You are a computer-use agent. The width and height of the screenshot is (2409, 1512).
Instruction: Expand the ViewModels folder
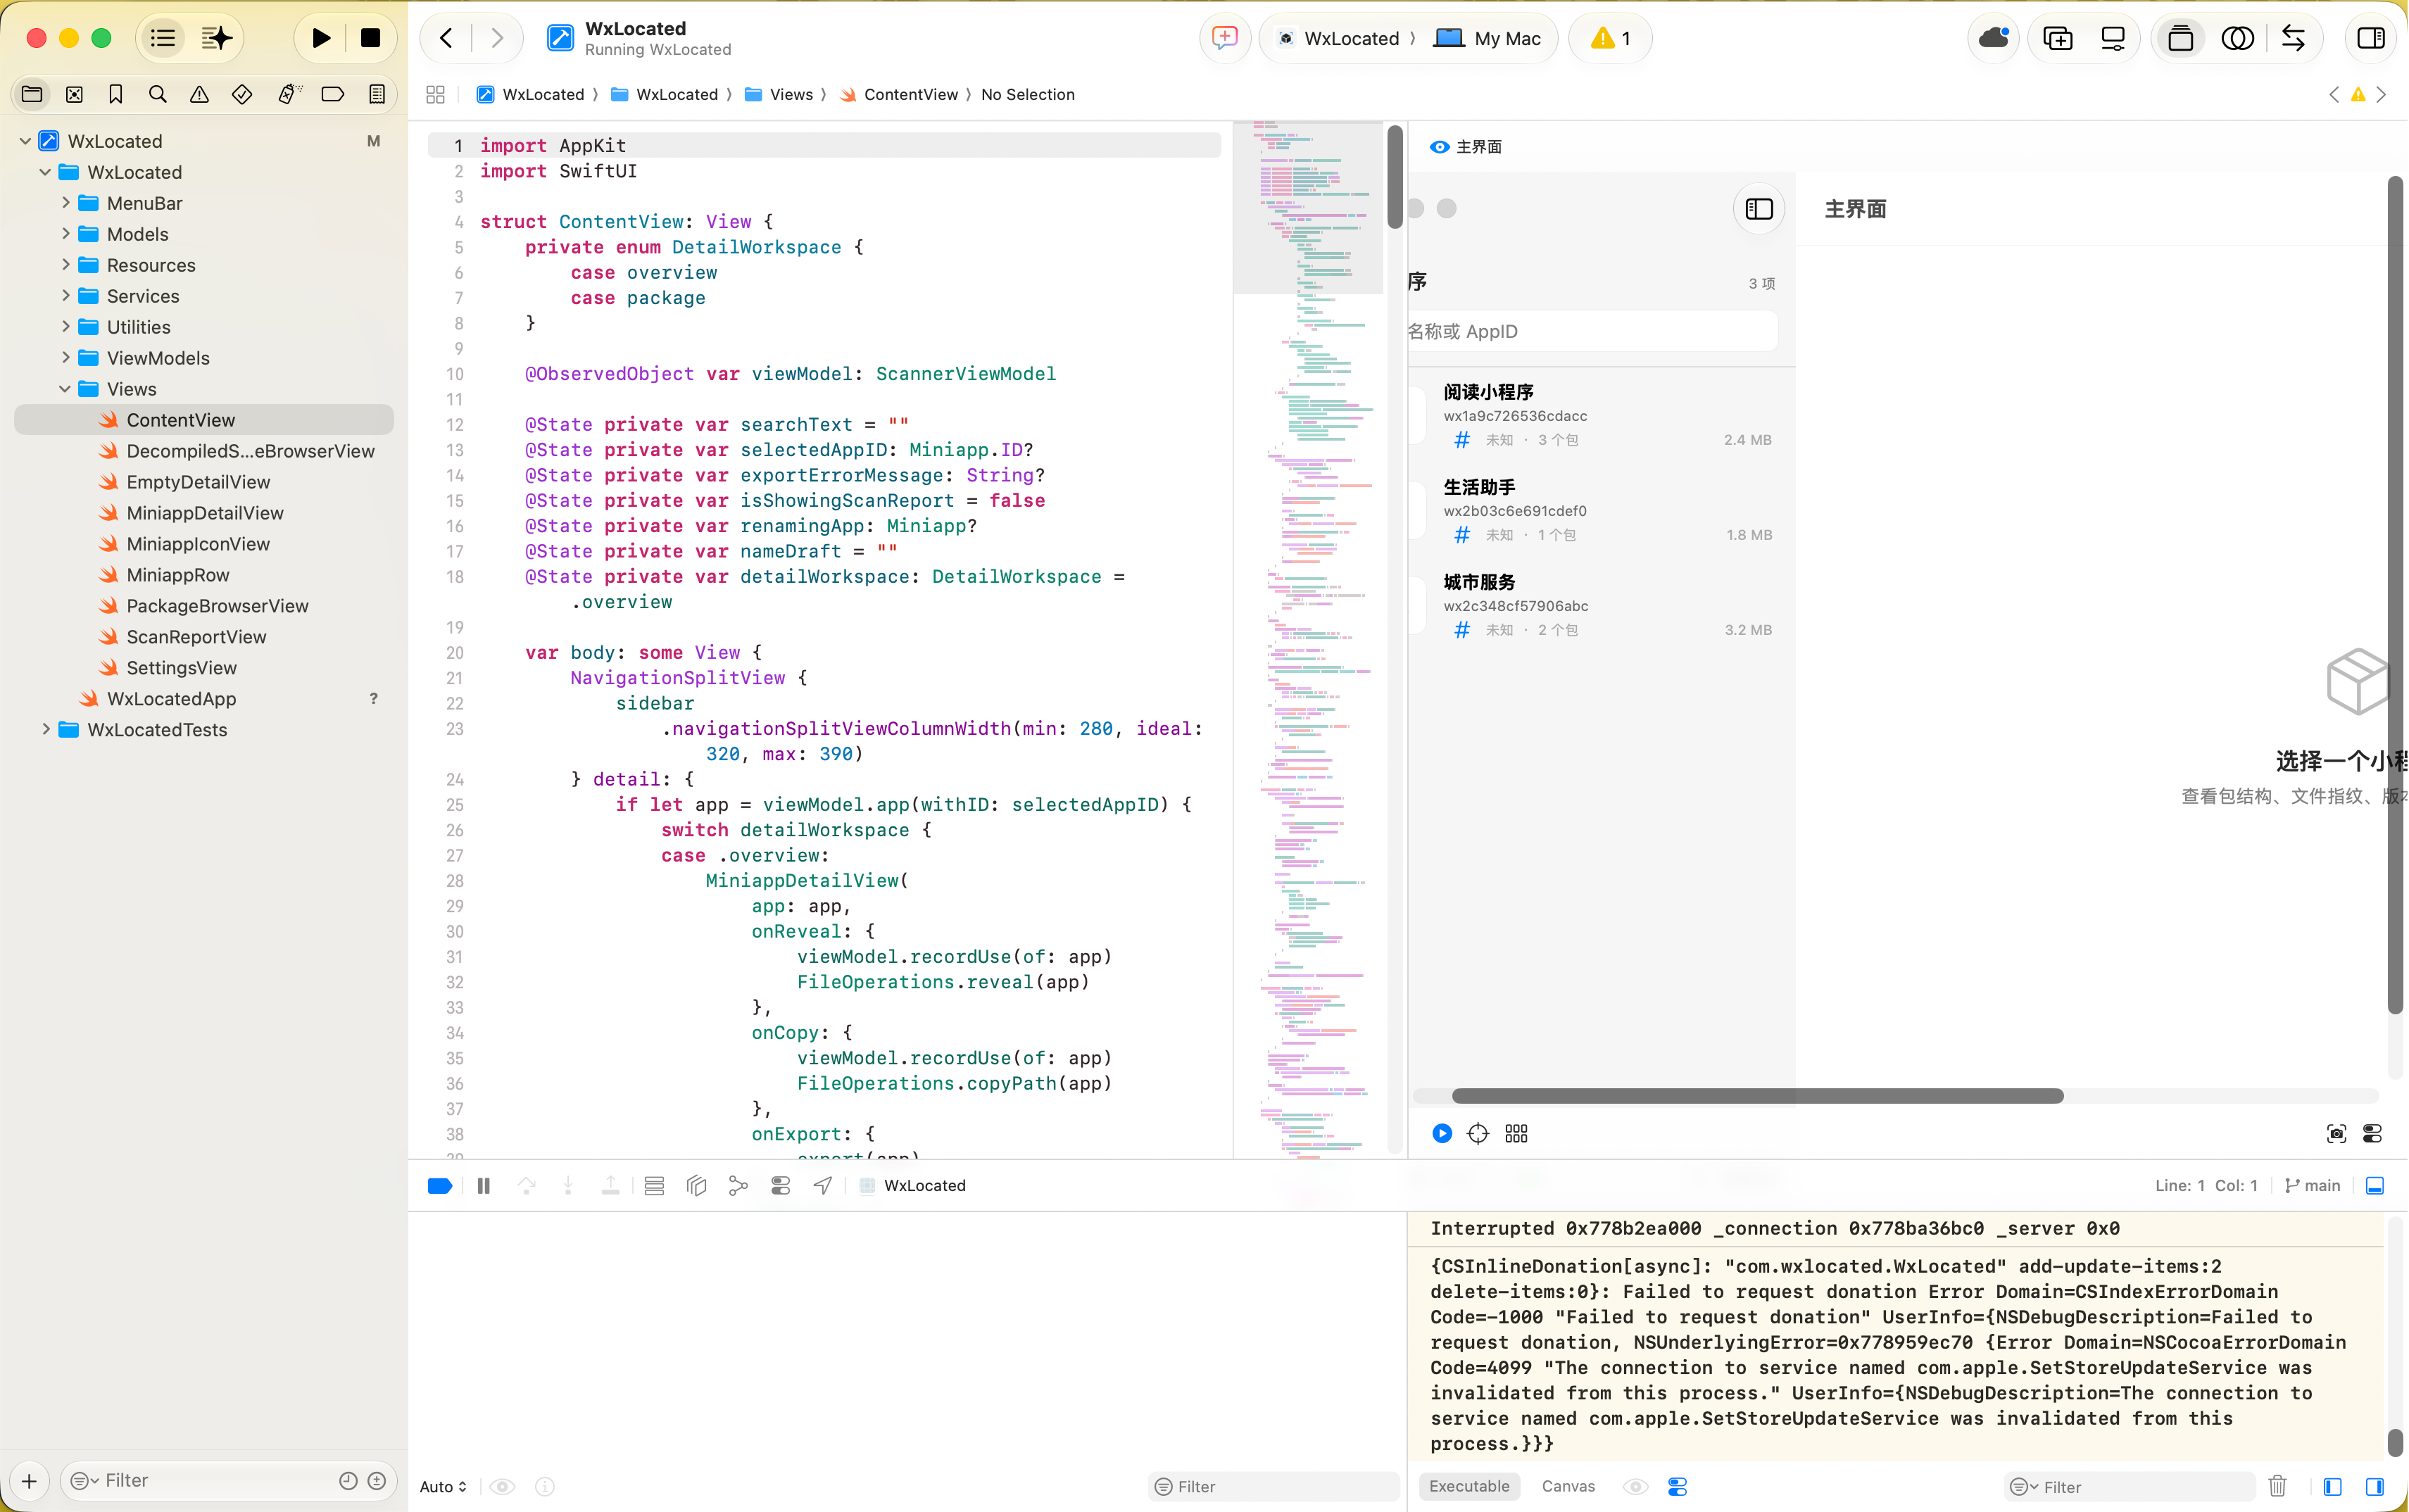tap(66, 358)
